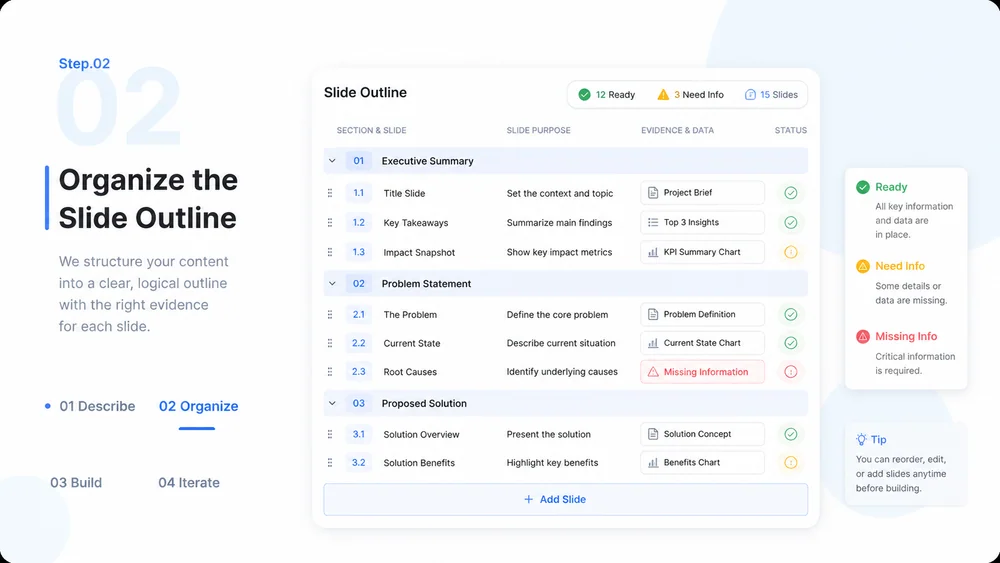Screen dimensions: 1000x563
Task: Collapse the Proposed Solution section
Action: (x=332, y=404)
